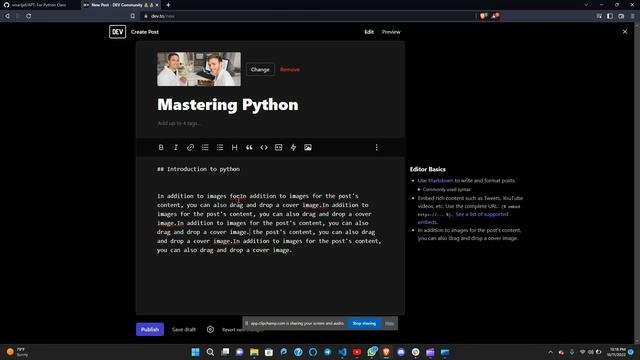Apply bold formatting in editor toolbar
640x360 pixels.
[x=161, y=147]
